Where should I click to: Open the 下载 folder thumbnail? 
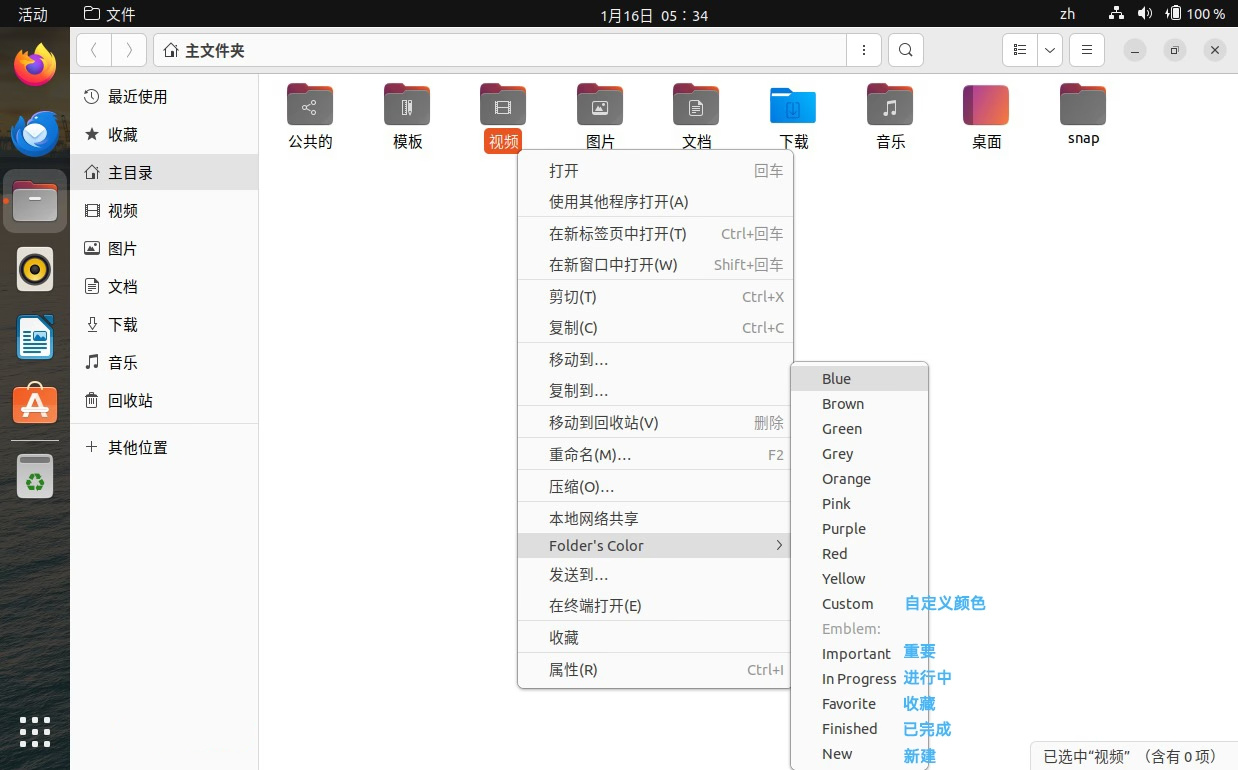click(793, 105)
